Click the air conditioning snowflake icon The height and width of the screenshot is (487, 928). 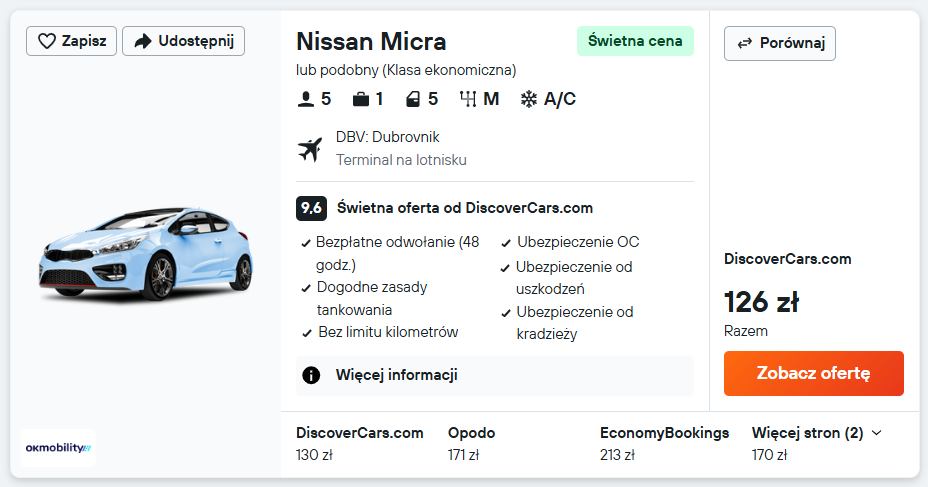tap(528, 99)
